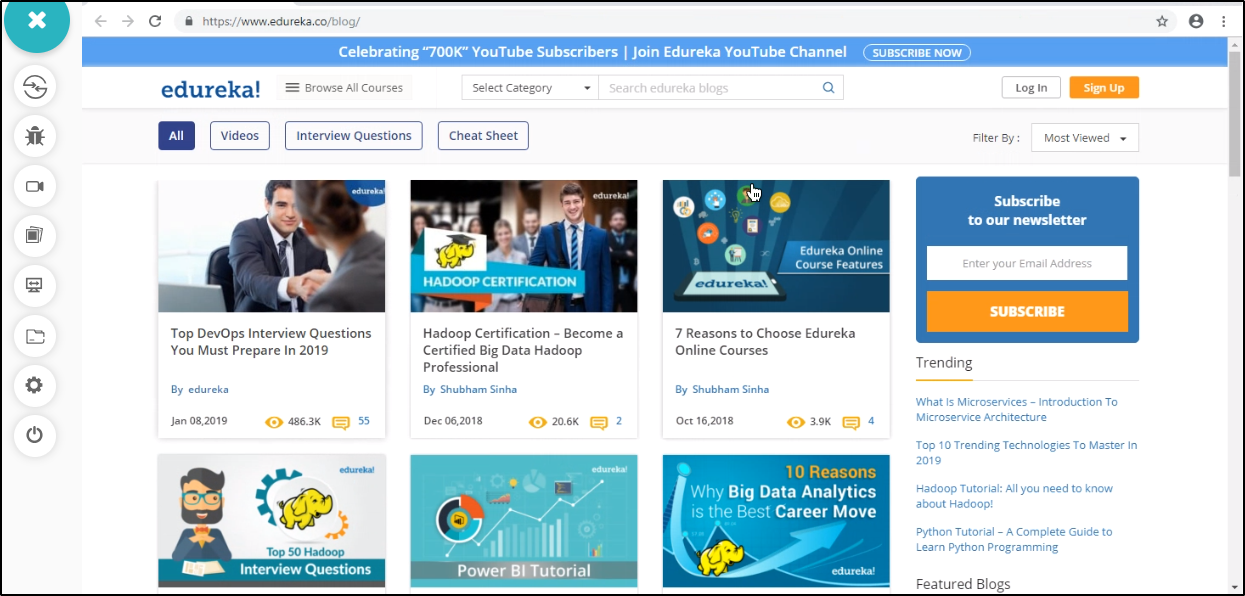Close the sidebar with the X circle

pyautogui.click(x=37, y=20)
